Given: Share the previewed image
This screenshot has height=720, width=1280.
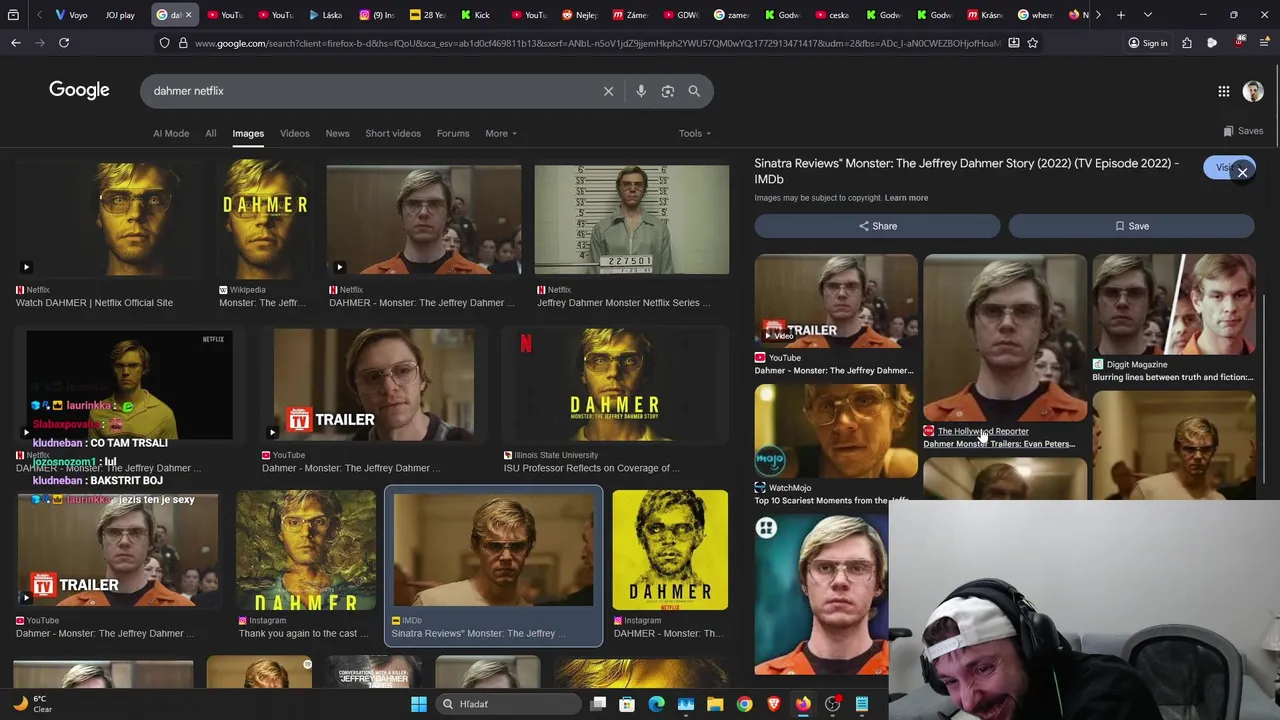Looking at the screenshot, I should coord(877,226).
